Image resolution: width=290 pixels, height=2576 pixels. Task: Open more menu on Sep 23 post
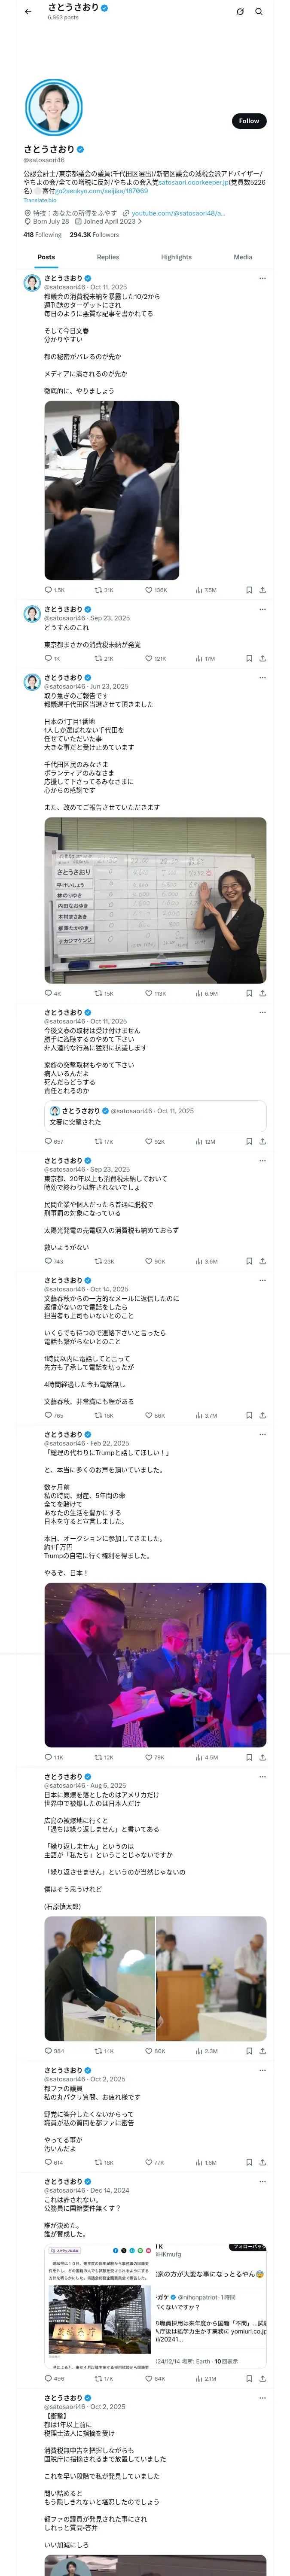point(262,609)
